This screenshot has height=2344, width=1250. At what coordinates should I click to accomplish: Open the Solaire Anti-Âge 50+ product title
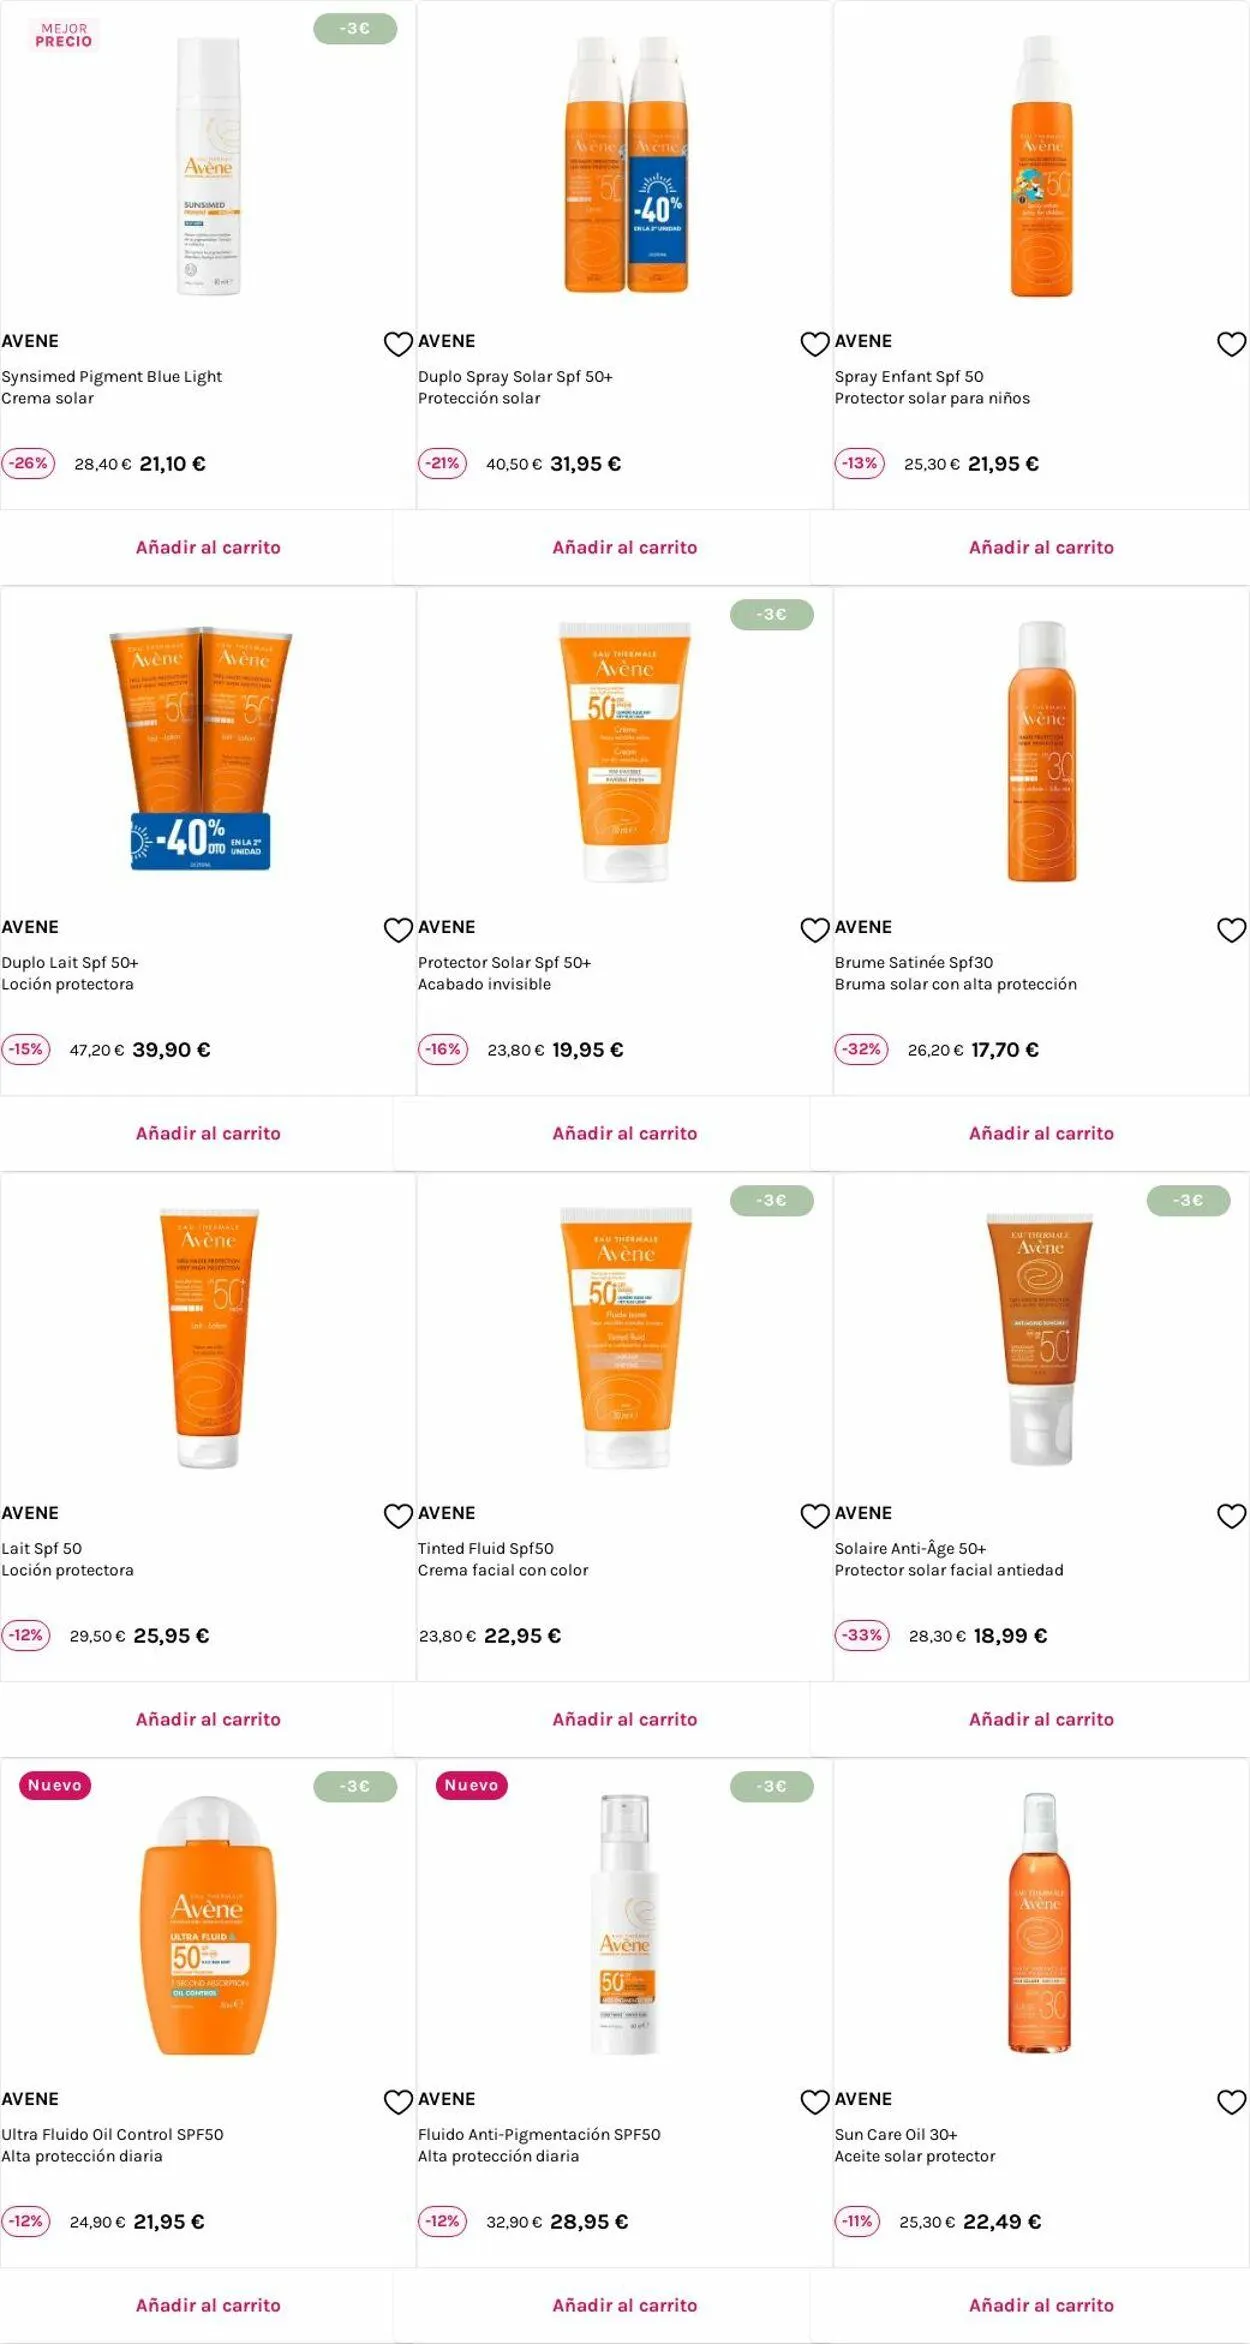click(910, 1548)
